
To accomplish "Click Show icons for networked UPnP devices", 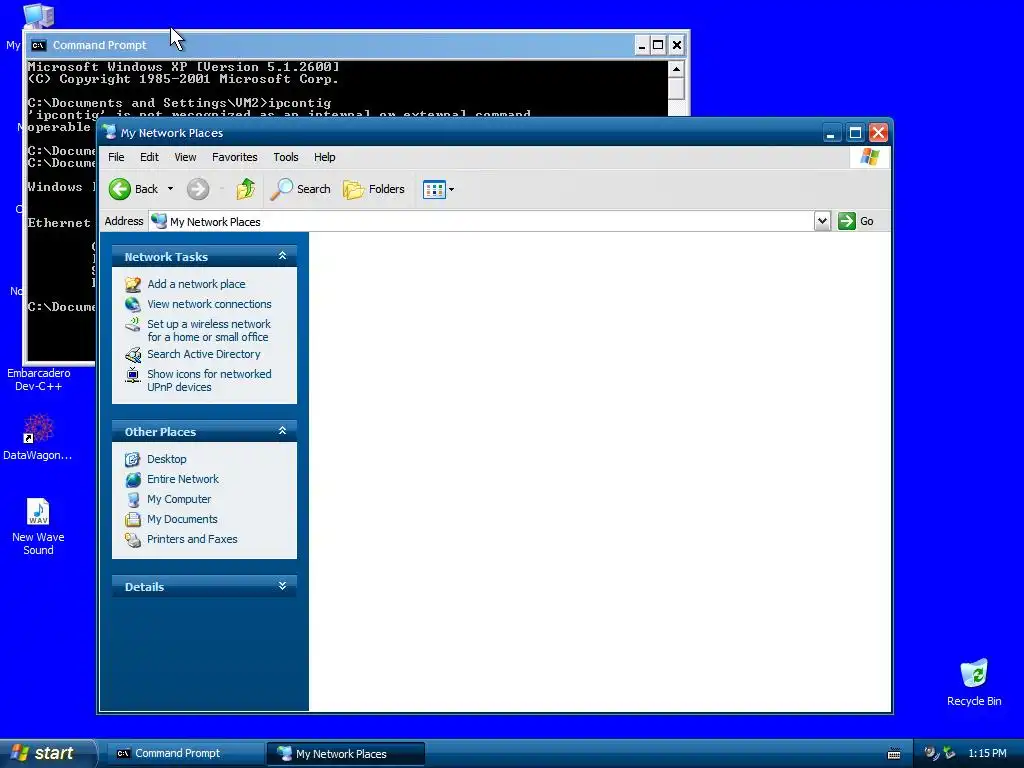I will pos(209,380).
